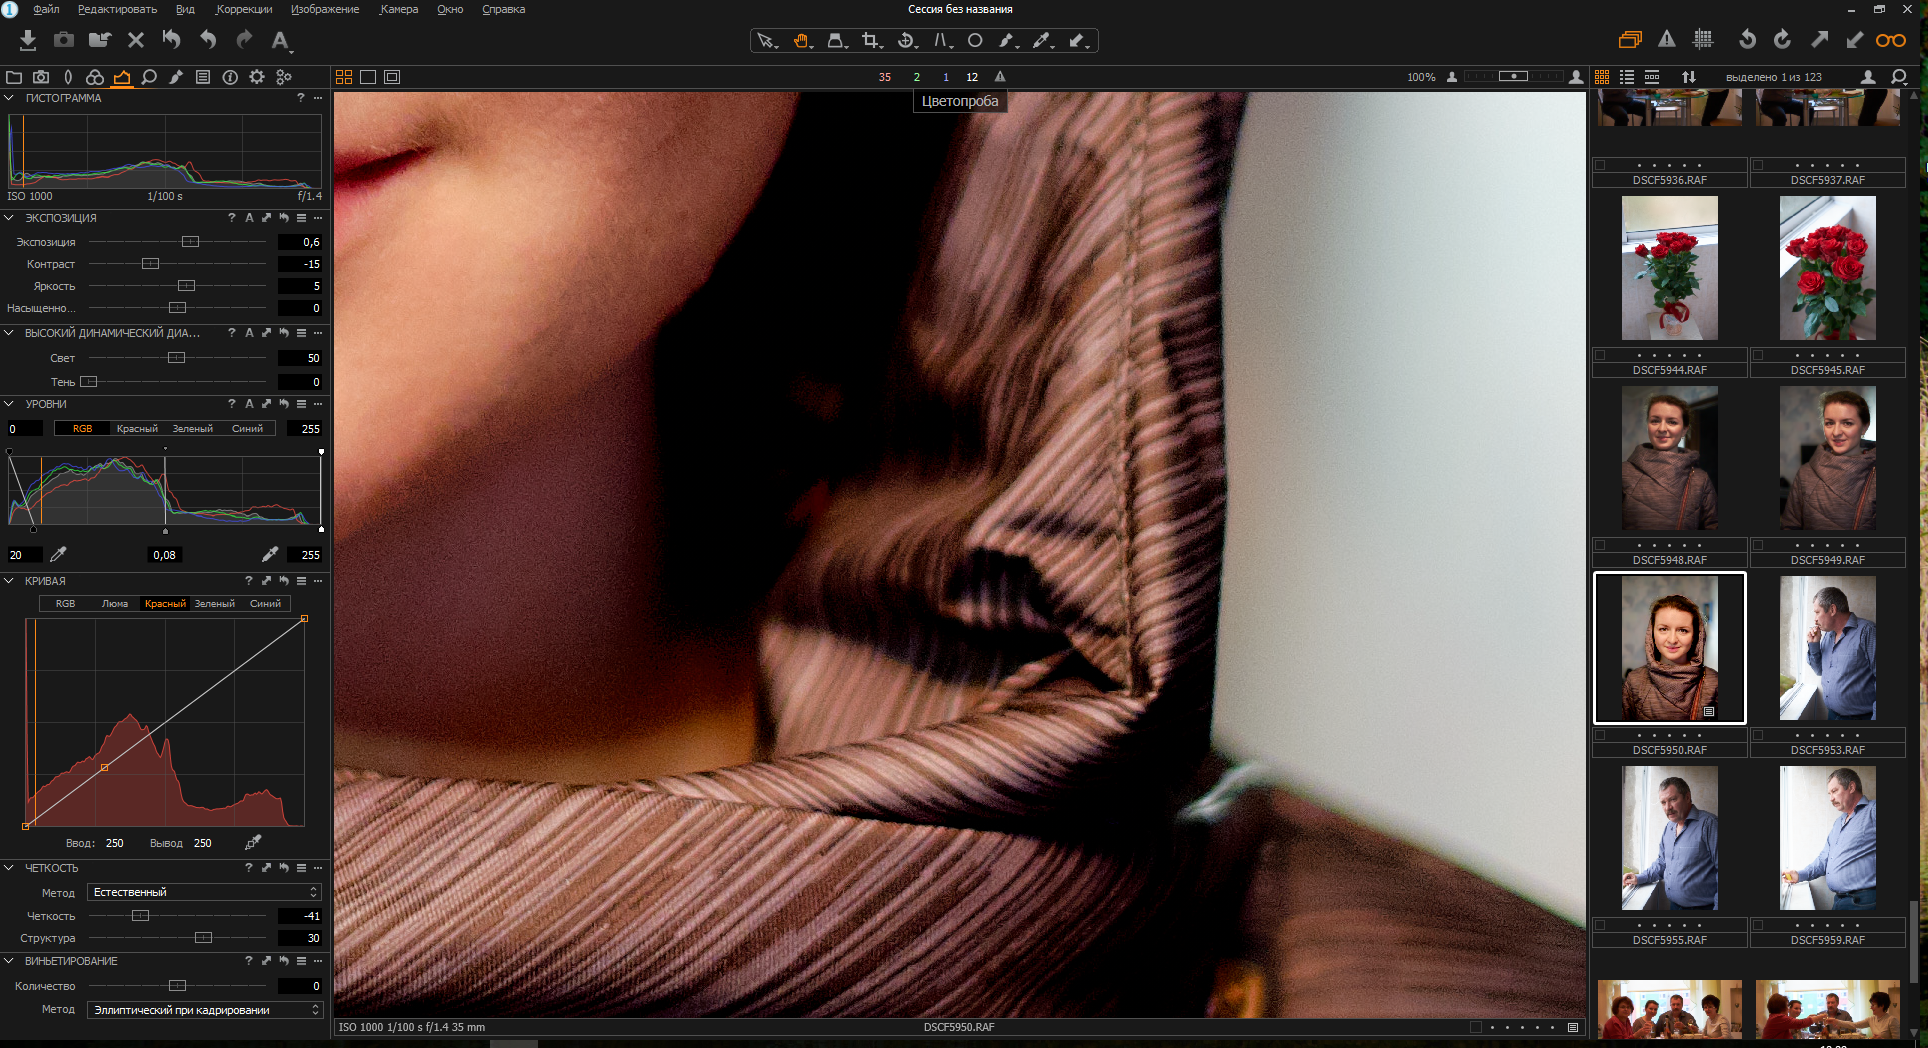Open presets menu icon in КРИВАЯ panel

tap(301, 581)
